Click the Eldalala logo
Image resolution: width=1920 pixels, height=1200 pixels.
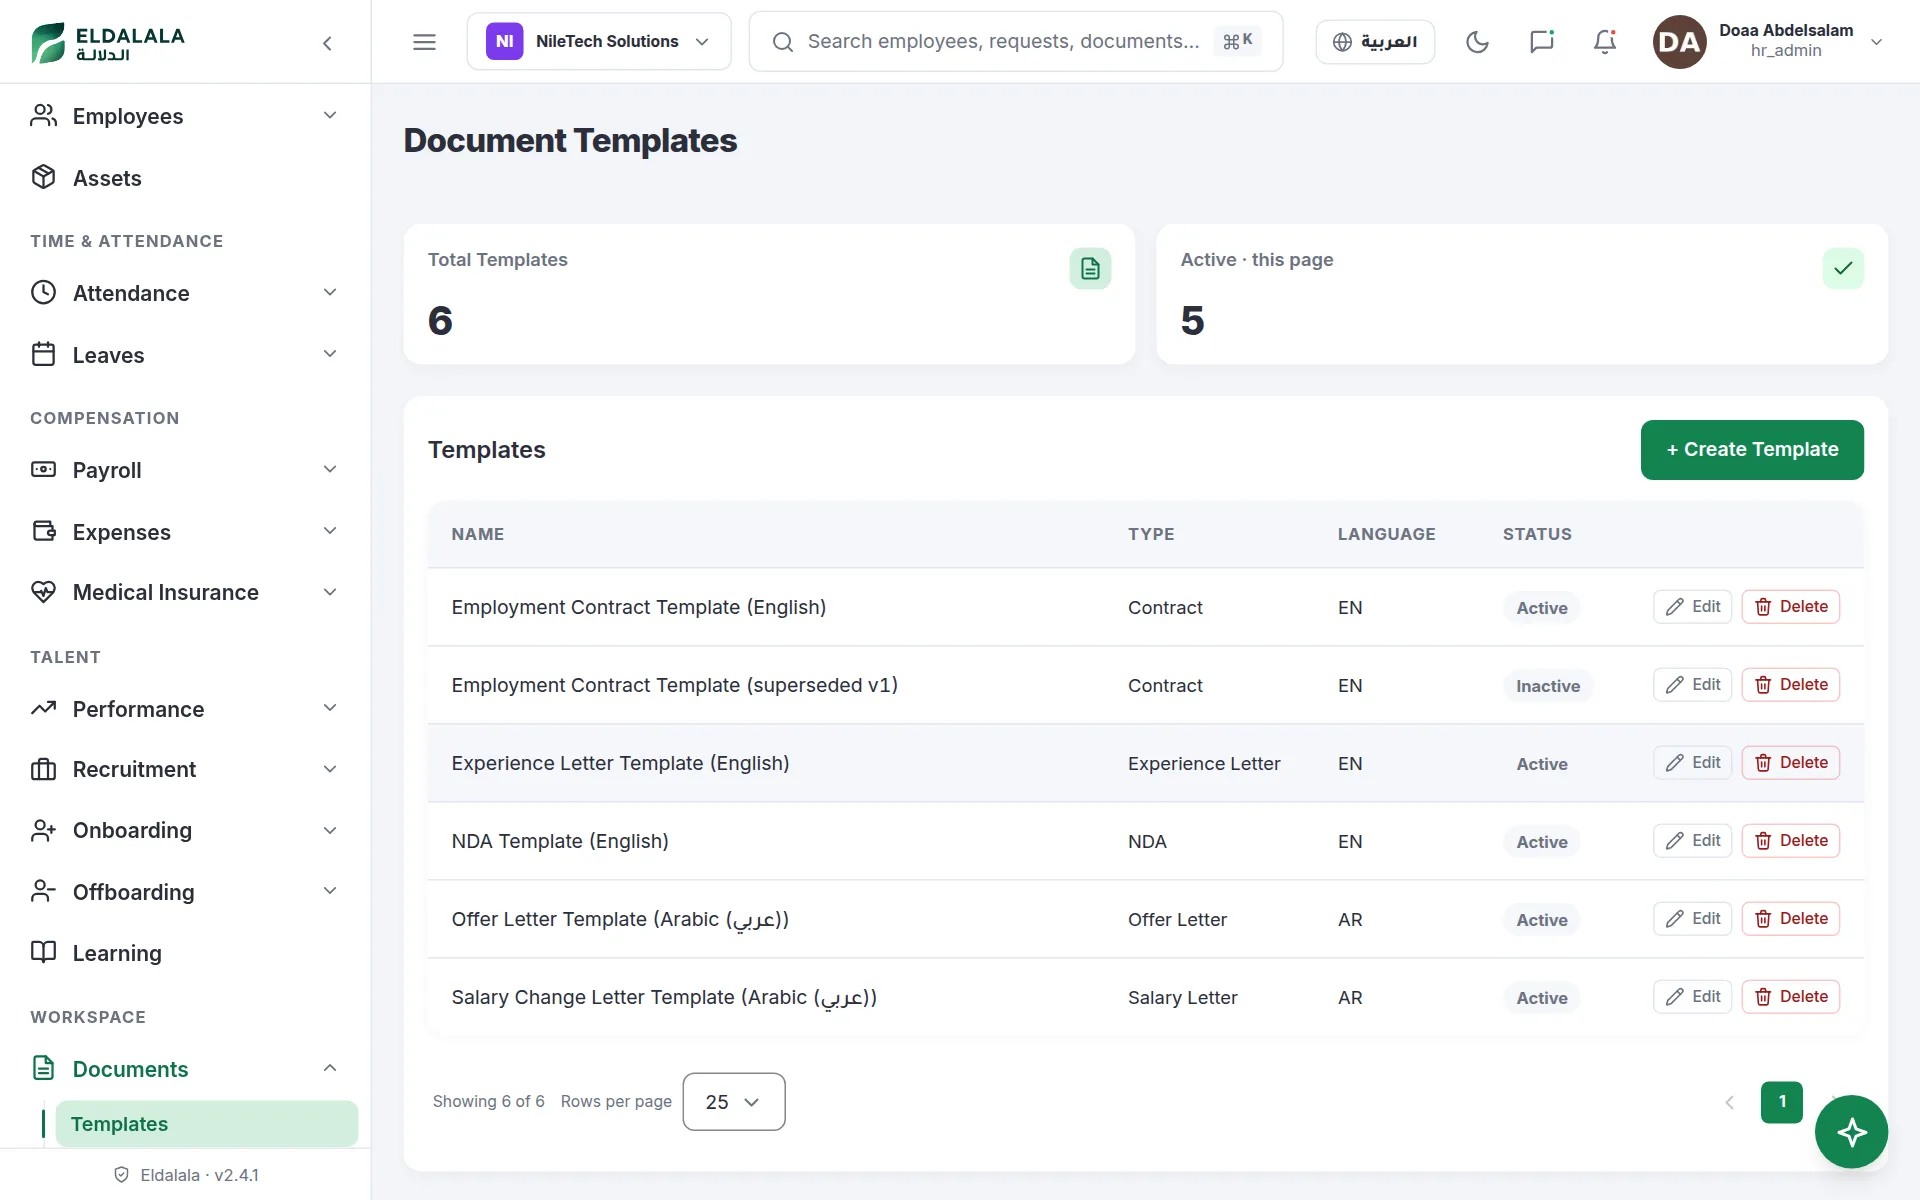(108, 42)
